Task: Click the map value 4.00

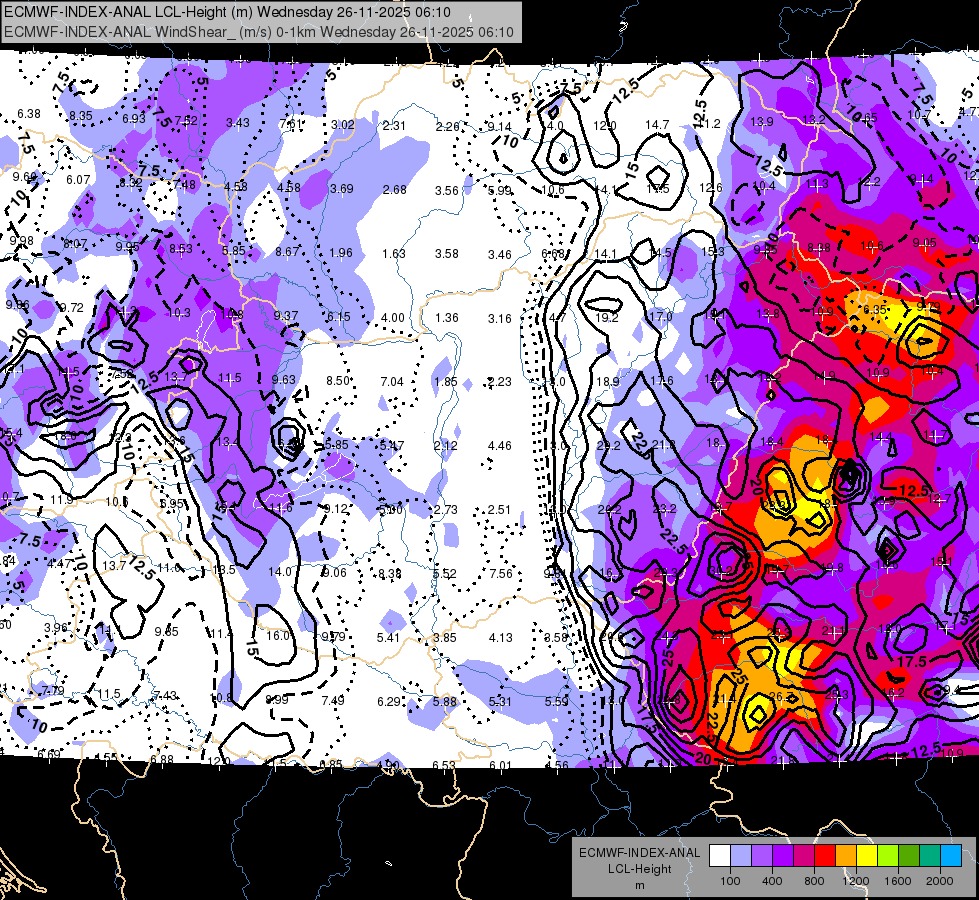Action: 393,318
